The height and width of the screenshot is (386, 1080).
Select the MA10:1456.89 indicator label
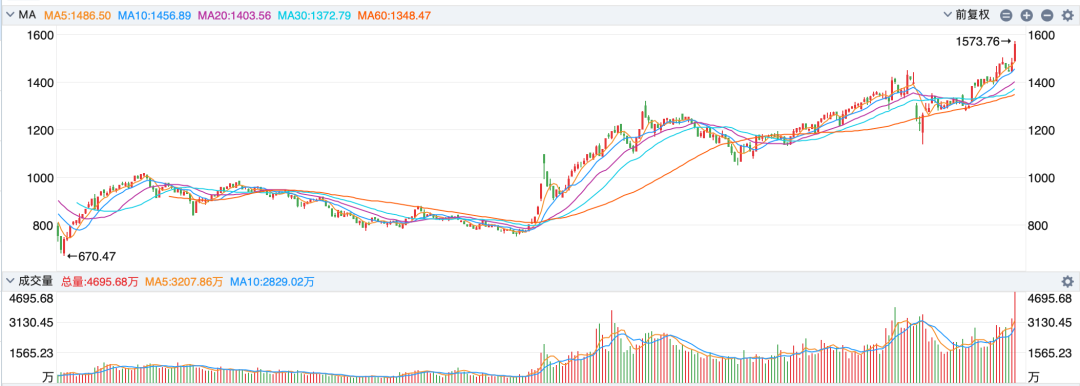tap(155, 15)
